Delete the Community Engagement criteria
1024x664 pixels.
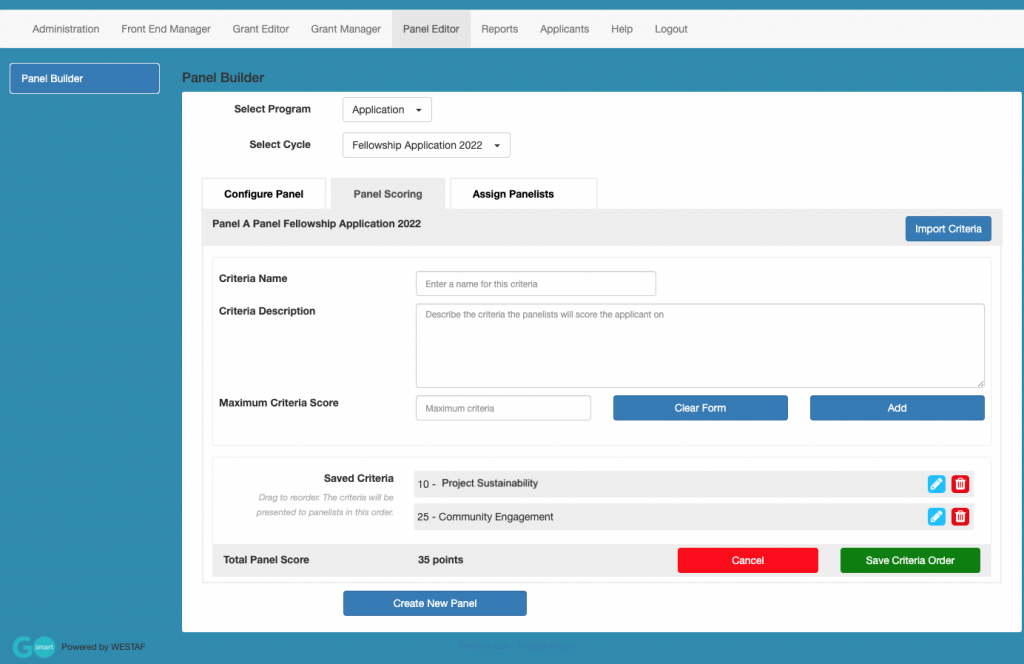[960, 517]
